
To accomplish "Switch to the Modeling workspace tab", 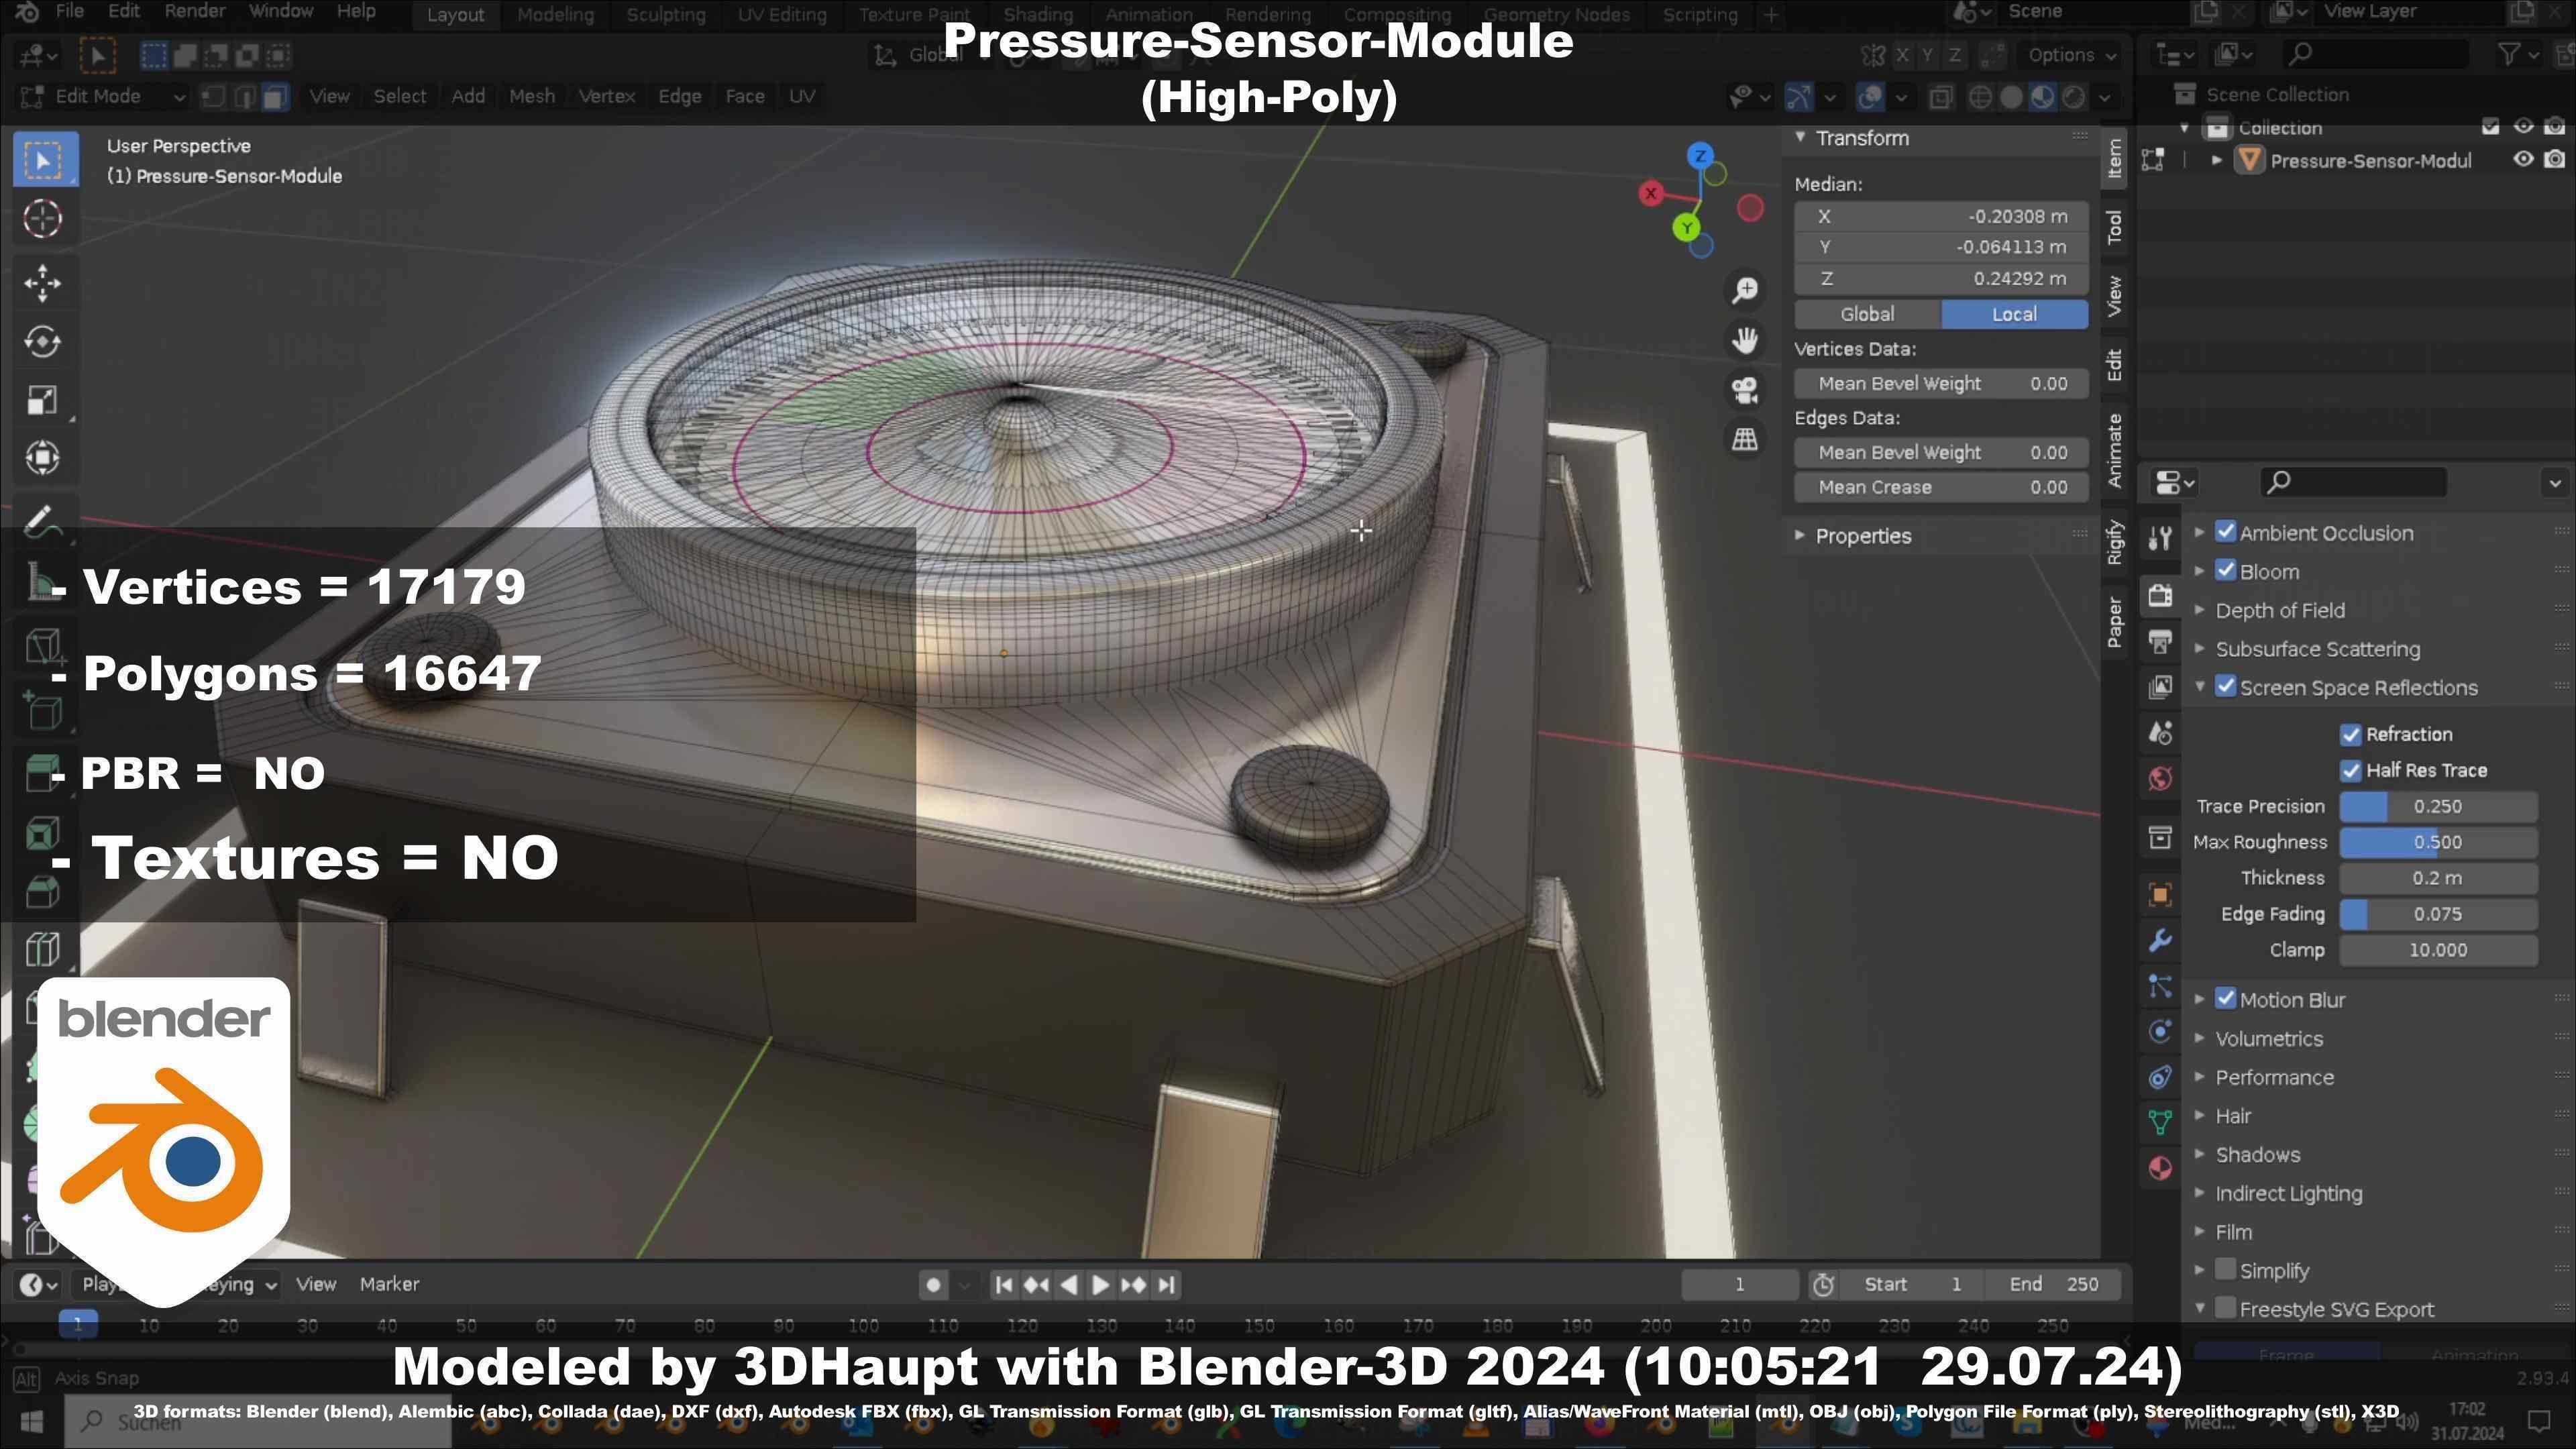I will pyautogui.click(x=555, y=15).
